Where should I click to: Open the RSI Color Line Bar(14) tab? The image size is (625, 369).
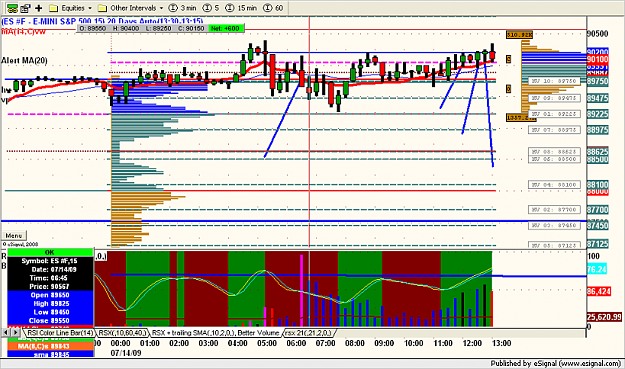(60, 332)
